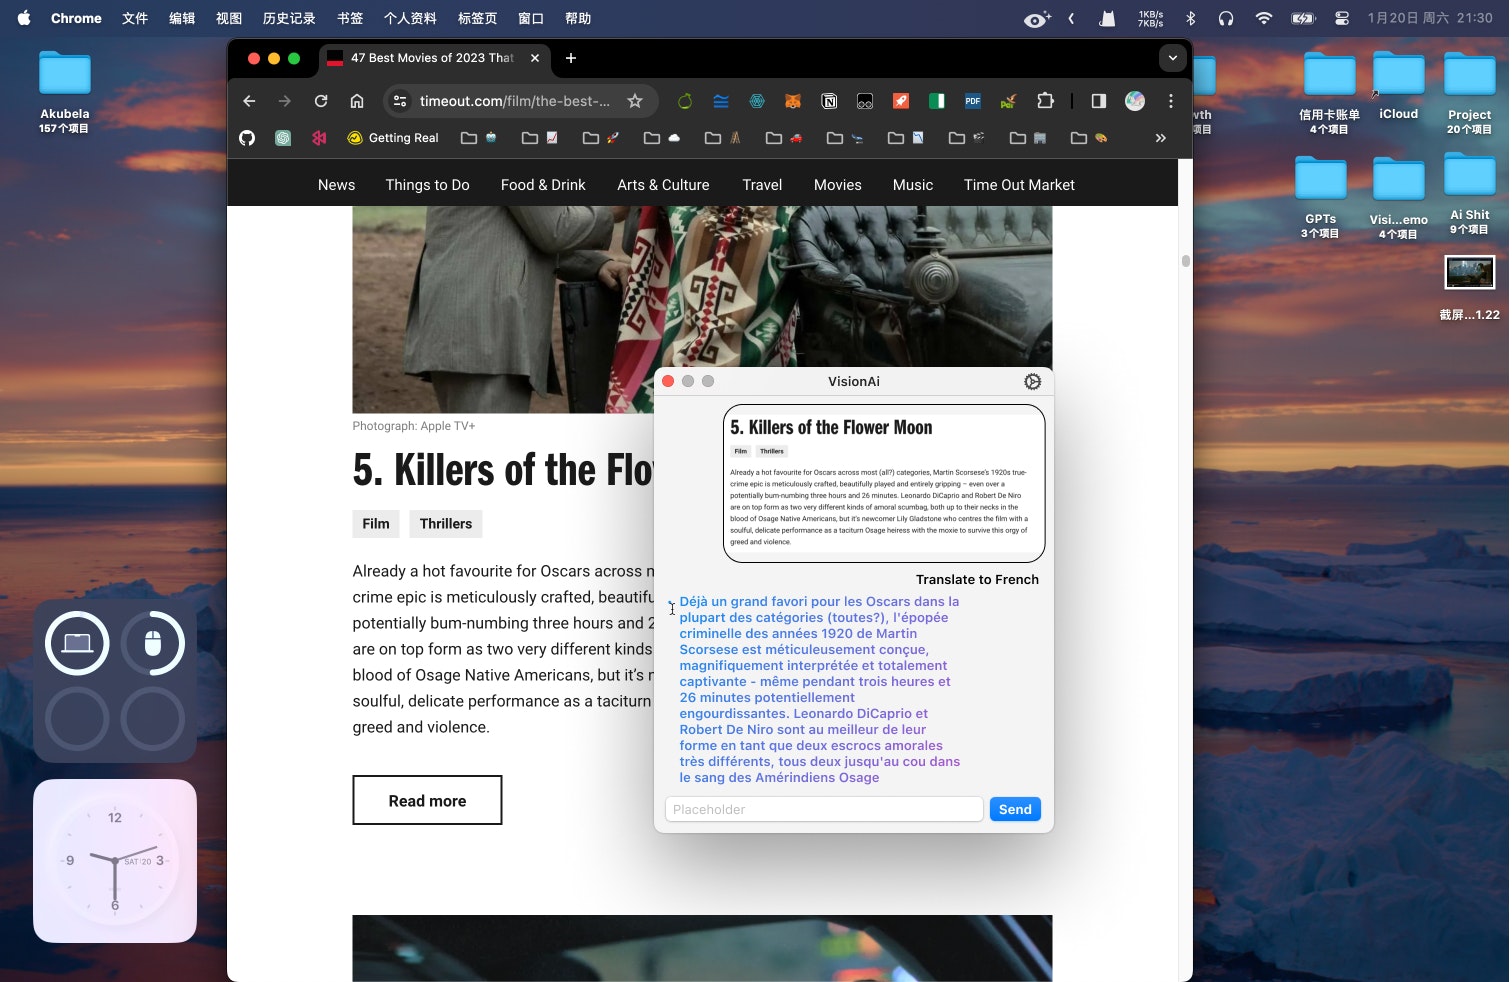Click the glasses extension icon
The height and width of the screenshot is (982, 1512).
(x=865, y=101)
